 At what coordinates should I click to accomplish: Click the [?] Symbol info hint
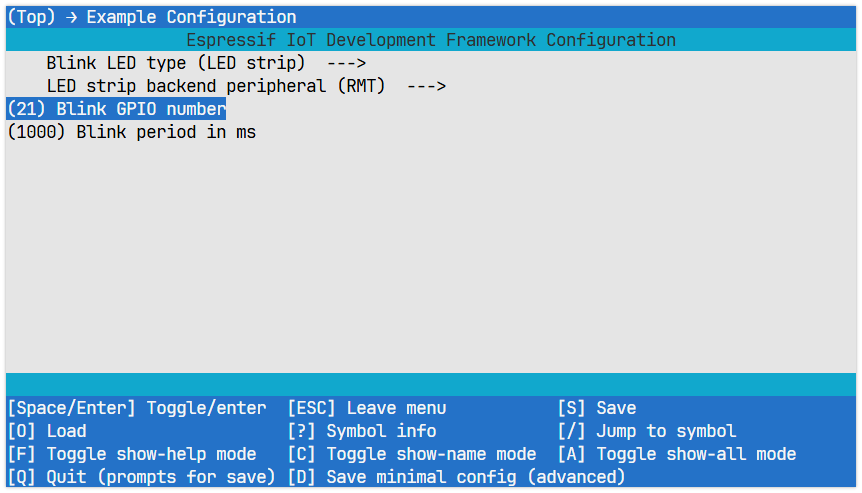(x=361, y=431)
